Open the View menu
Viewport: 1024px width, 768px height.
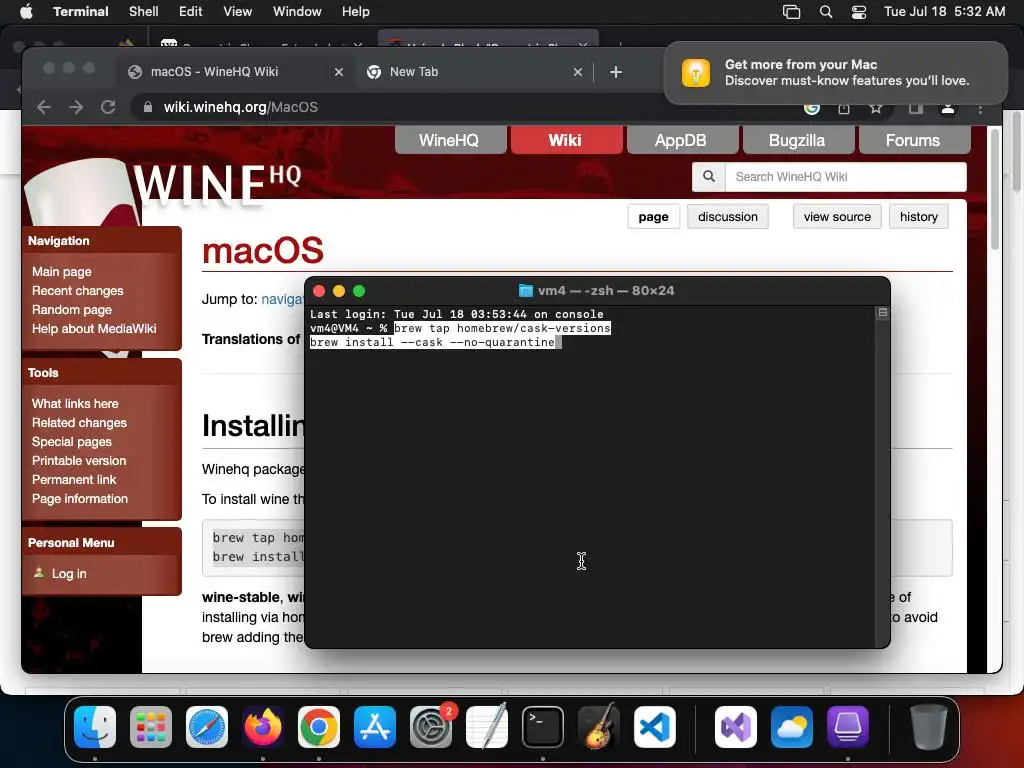click(237, 12)
